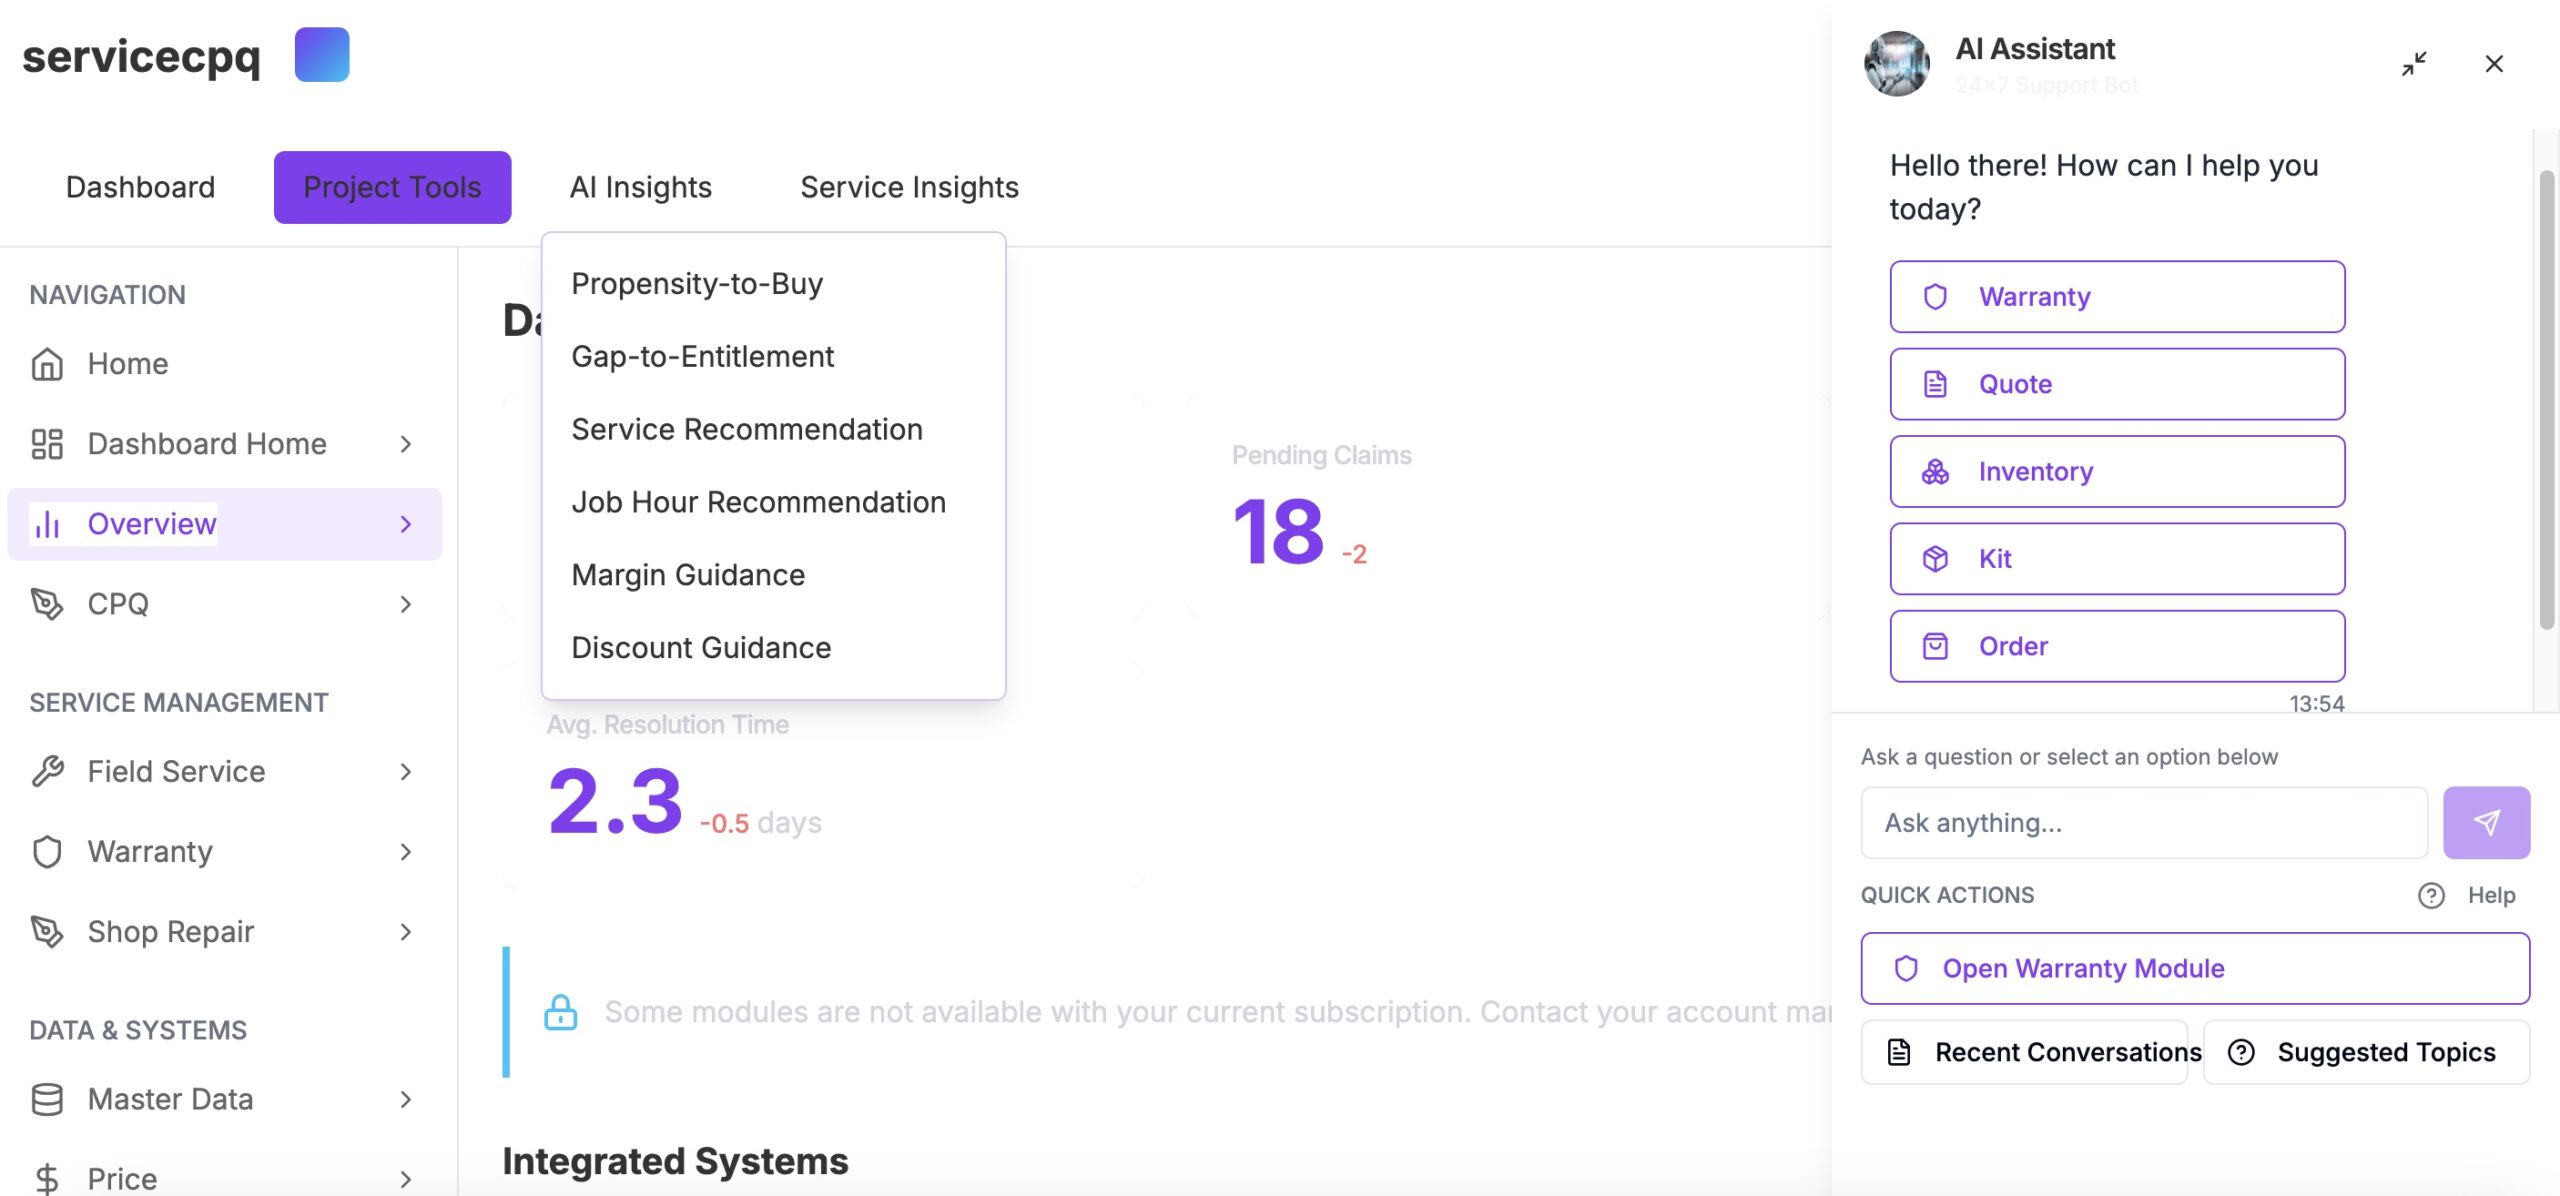Screen dimensions: 2560x1196
Task: Click Open Warranty Module quick action
Action: (2195, 968)
